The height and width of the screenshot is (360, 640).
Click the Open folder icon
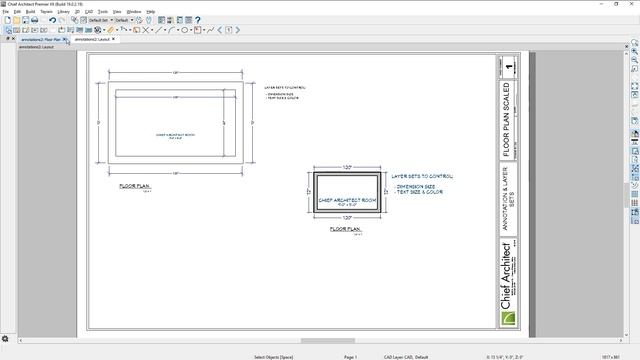(17, 20)
